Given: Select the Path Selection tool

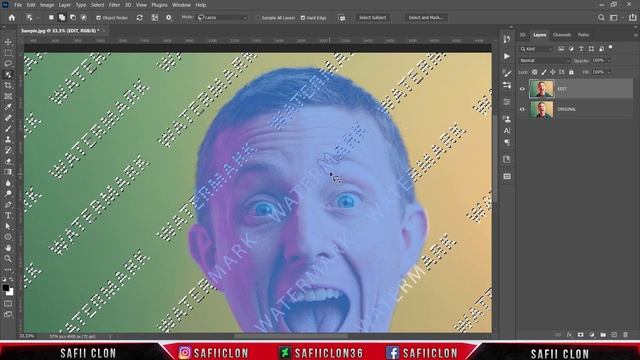Looking at the screenshot, I should pyautogui.click(x=8, y=226).
